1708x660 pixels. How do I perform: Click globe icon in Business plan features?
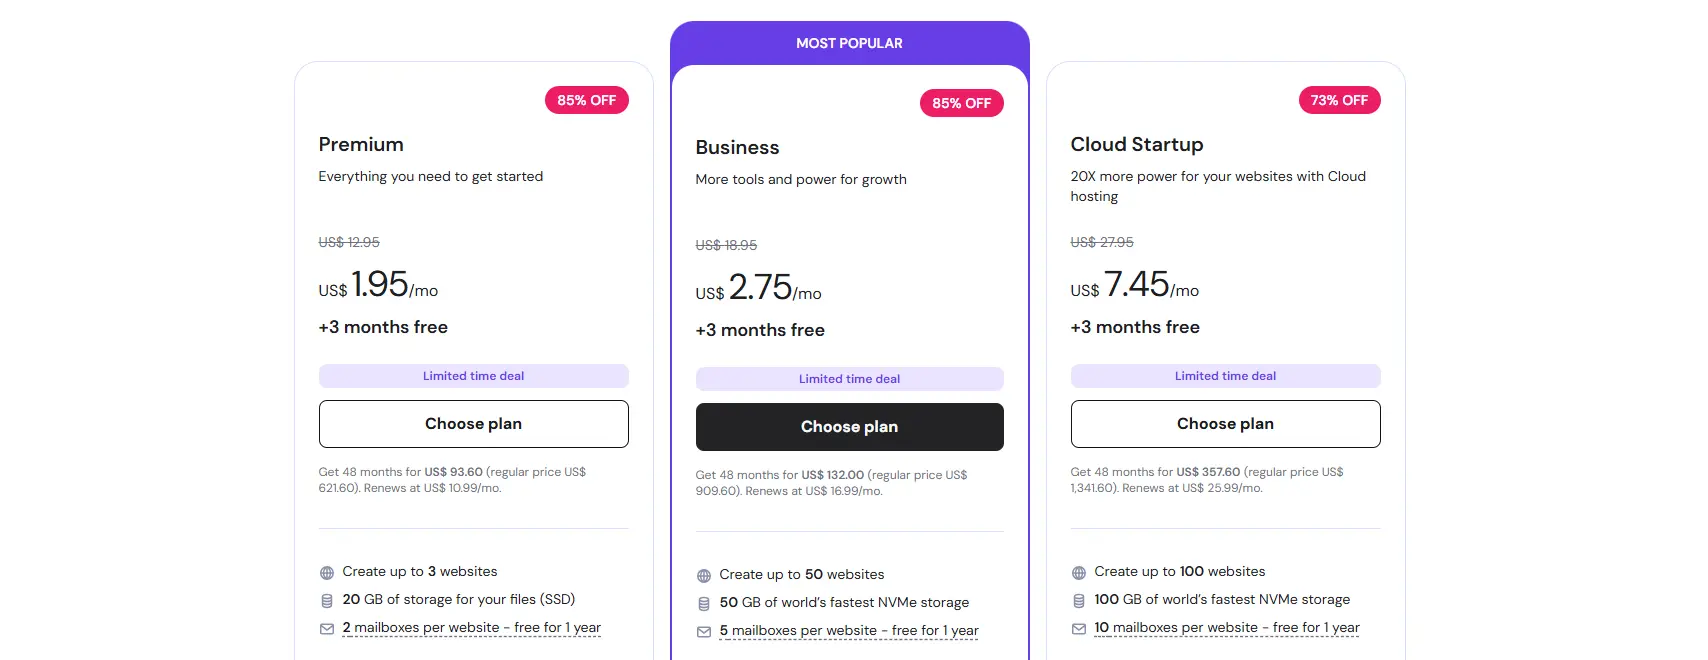(x=704, y=576)
